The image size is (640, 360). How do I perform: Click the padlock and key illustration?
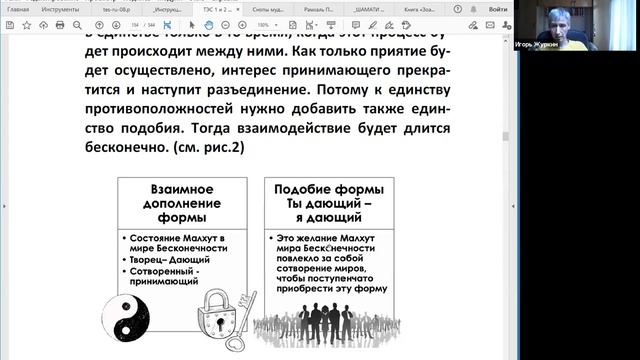(227, 319)
